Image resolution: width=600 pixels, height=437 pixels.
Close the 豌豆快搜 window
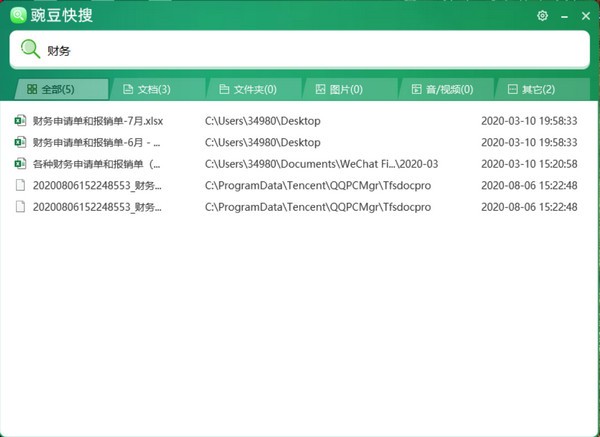585,16
